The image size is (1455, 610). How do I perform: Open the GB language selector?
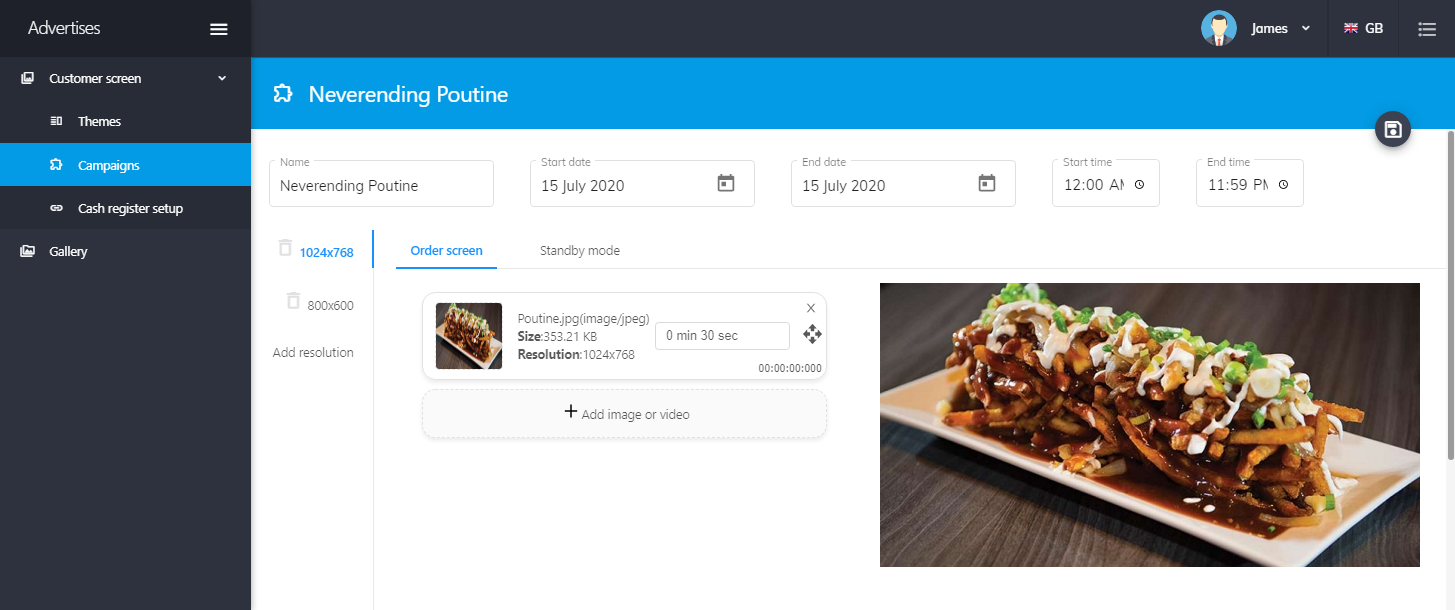coord(1363,29)
